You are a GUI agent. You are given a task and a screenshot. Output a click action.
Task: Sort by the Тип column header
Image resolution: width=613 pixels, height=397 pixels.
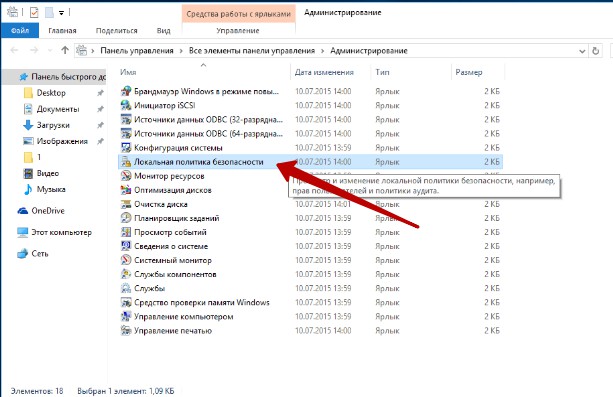point(411,72)
